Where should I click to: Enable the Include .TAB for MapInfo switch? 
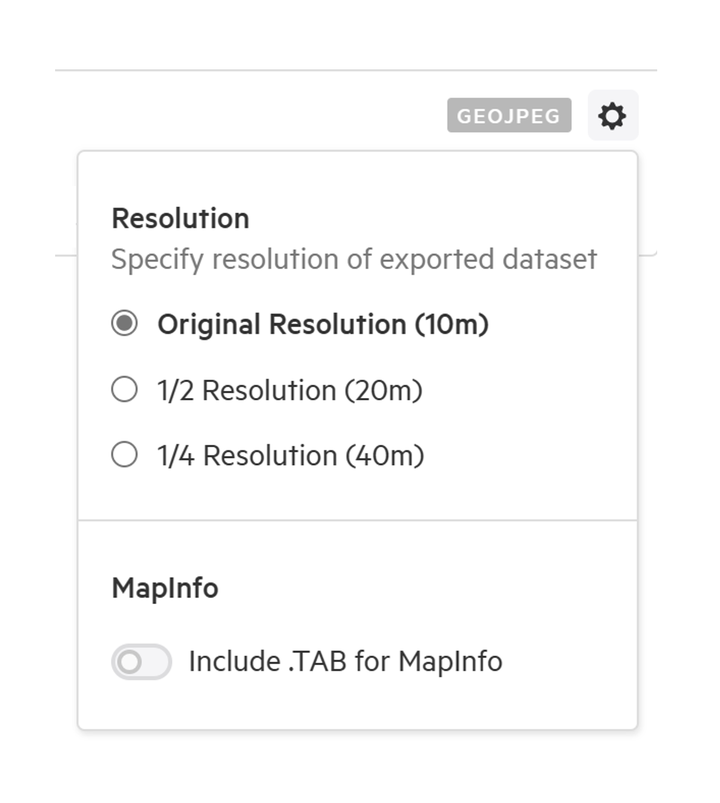tap(141, 662)
